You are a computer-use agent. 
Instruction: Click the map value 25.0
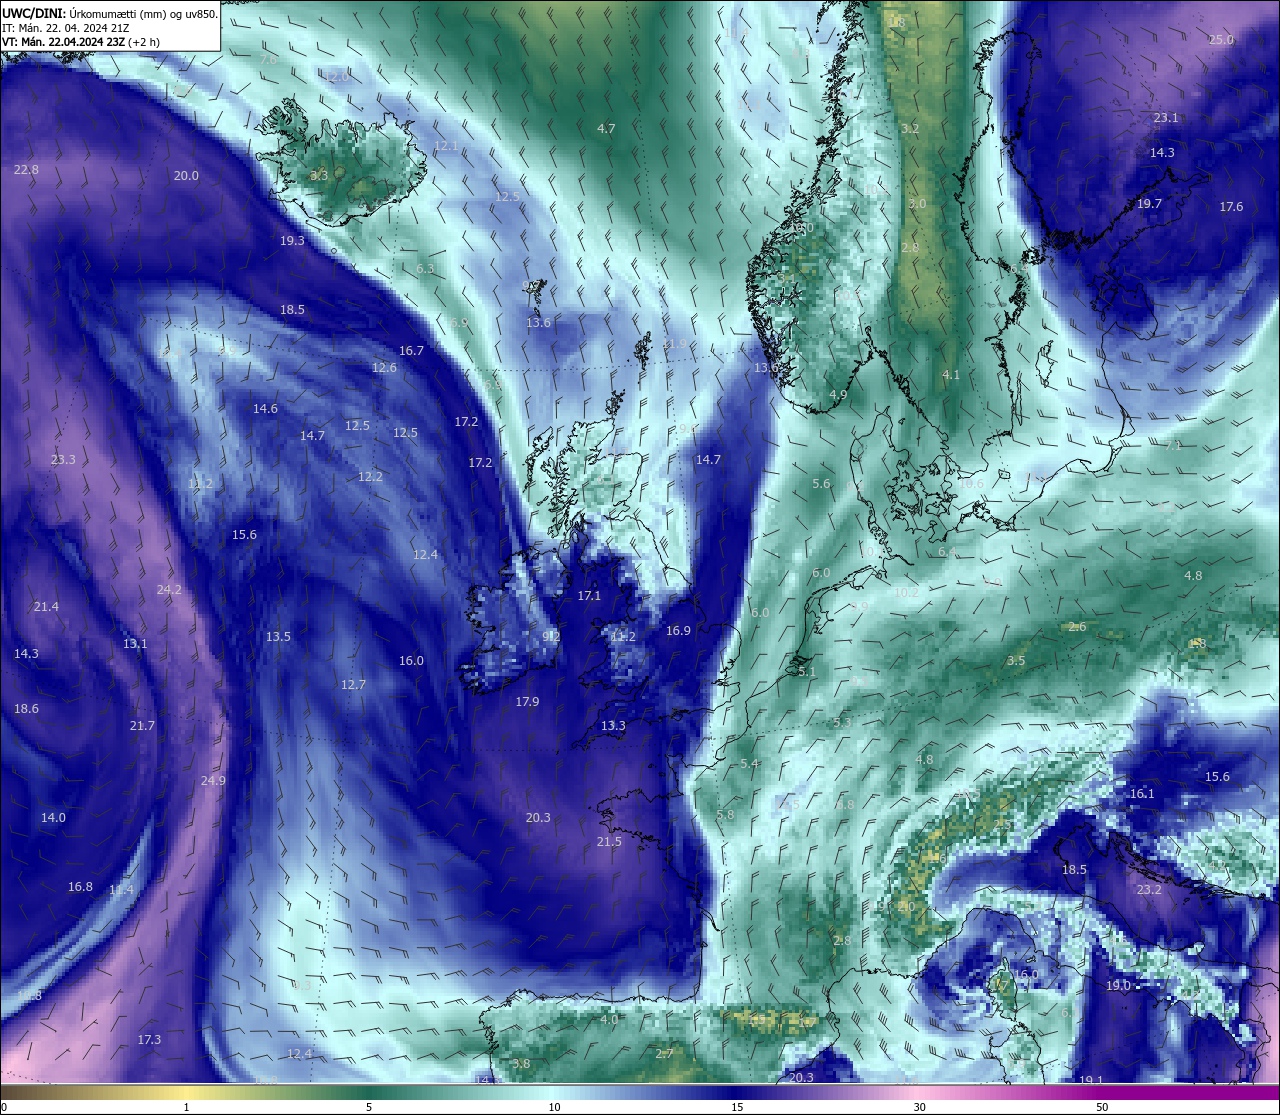pos(1221,40)
